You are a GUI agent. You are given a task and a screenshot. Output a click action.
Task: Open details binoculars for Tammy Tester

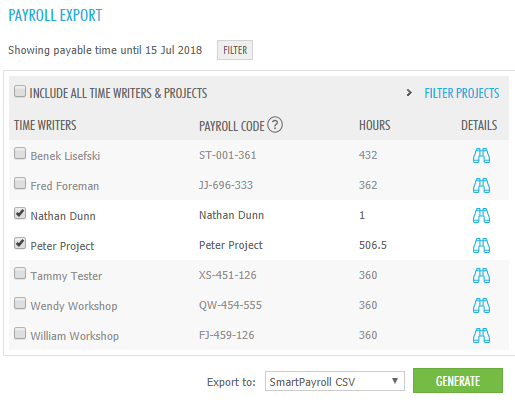(x=481, y=275)
